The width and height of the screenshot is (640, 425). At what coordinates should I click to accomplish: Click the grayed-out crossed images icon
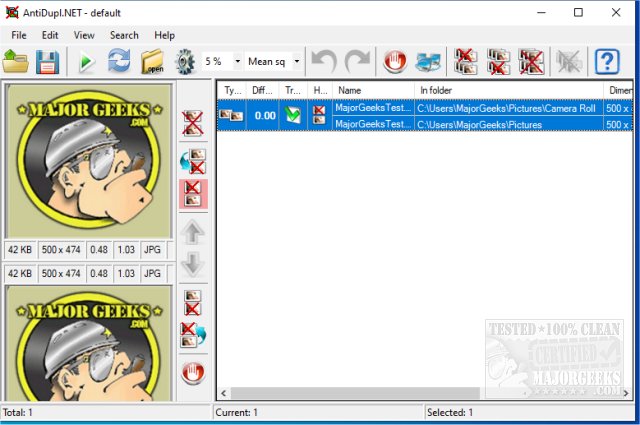pyautogui.click(x=569, y=62)
